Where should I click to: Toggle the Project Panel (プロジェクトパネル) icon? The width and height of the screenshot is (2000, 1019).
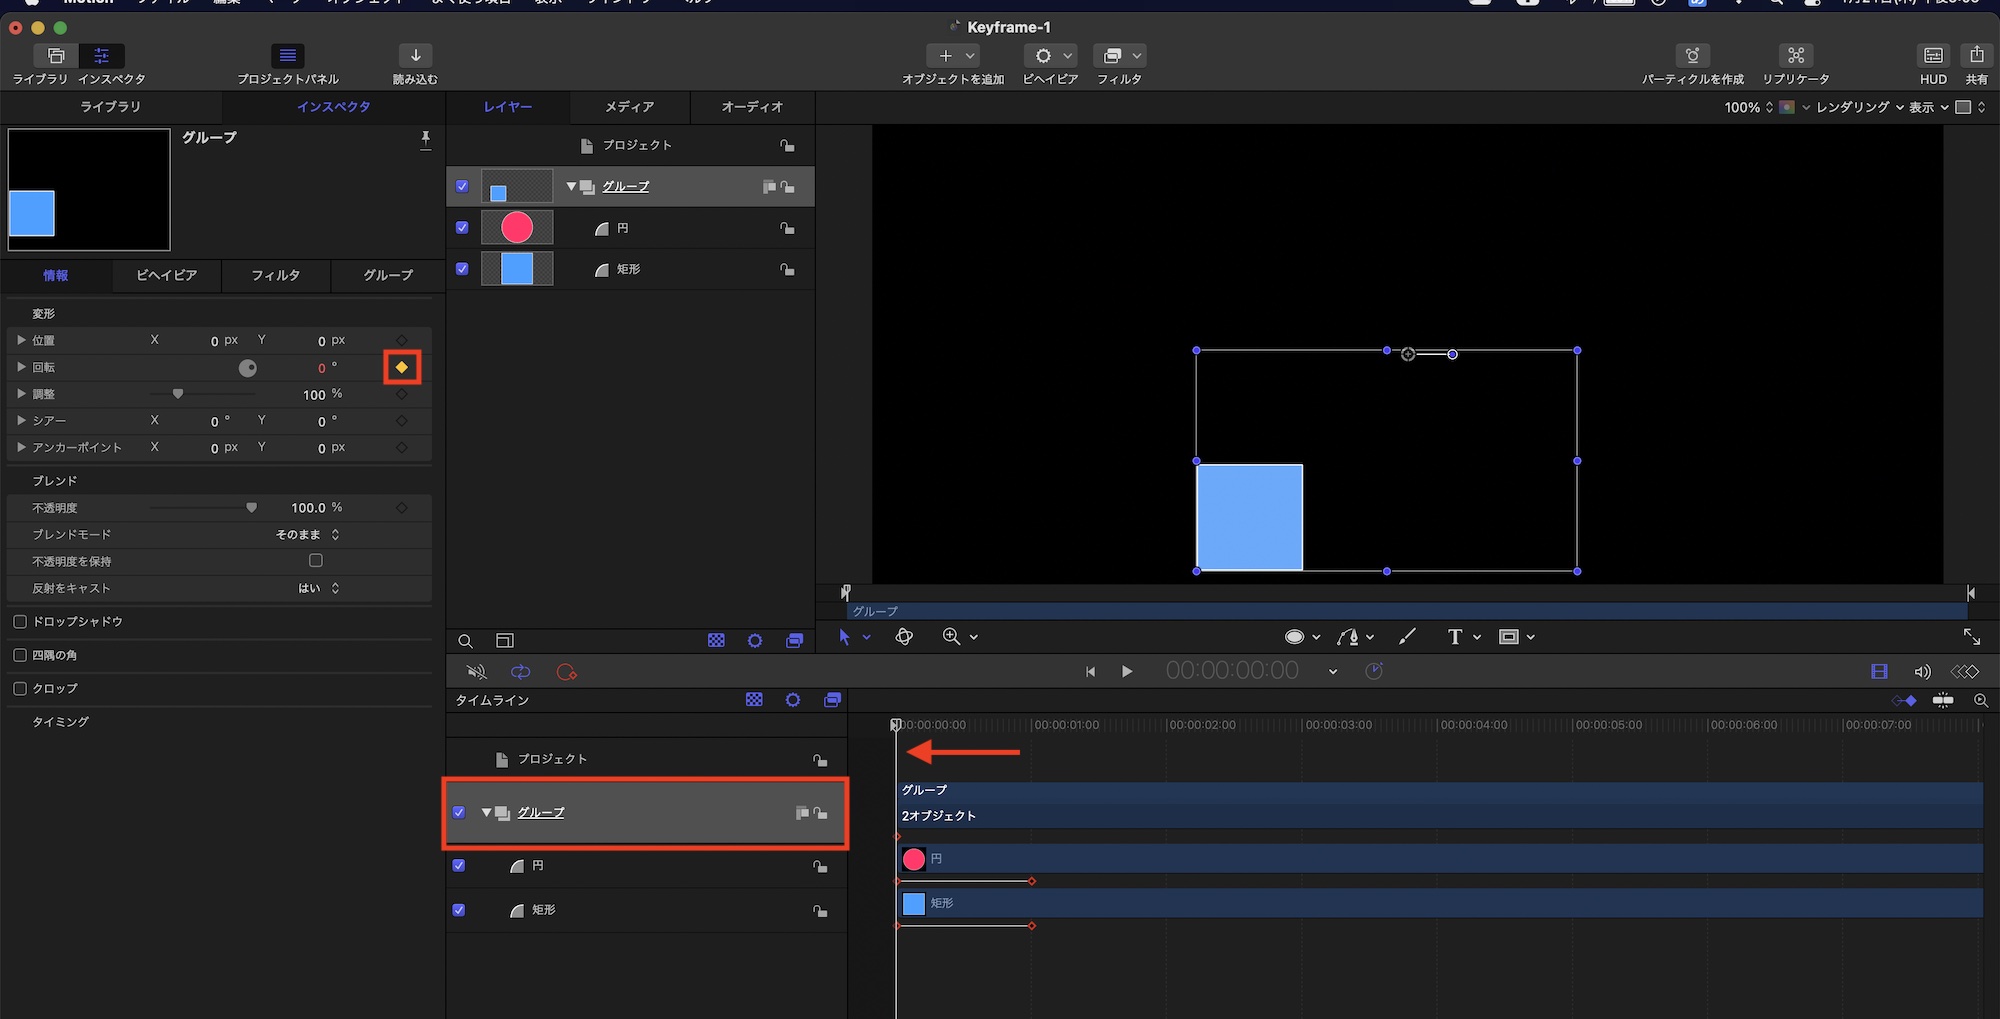(288, 56)
